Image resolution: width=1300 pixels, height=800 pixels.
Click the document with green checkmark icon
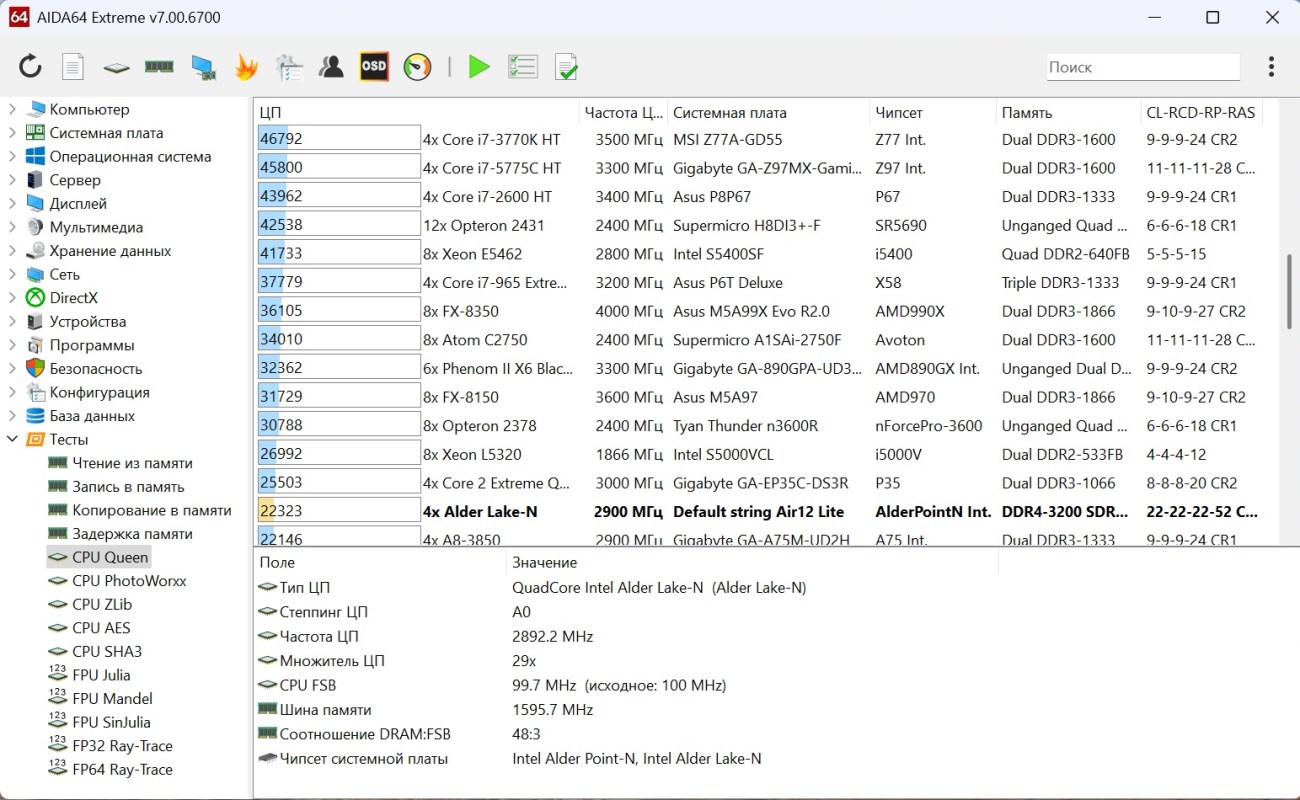(566, 67)
